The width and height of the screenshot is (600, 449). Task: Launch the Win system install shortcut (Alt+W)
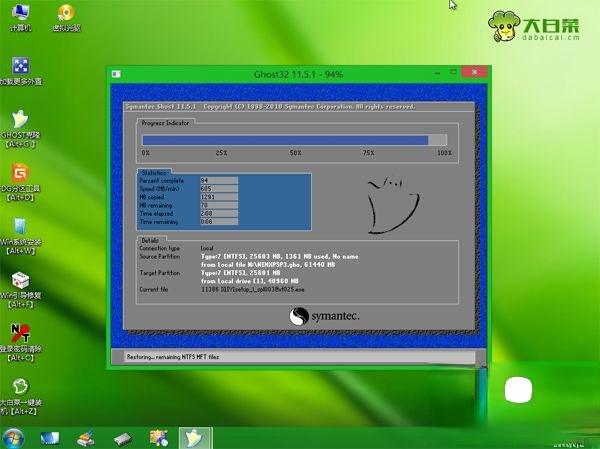pyautogui.click(x=20, y=226)
